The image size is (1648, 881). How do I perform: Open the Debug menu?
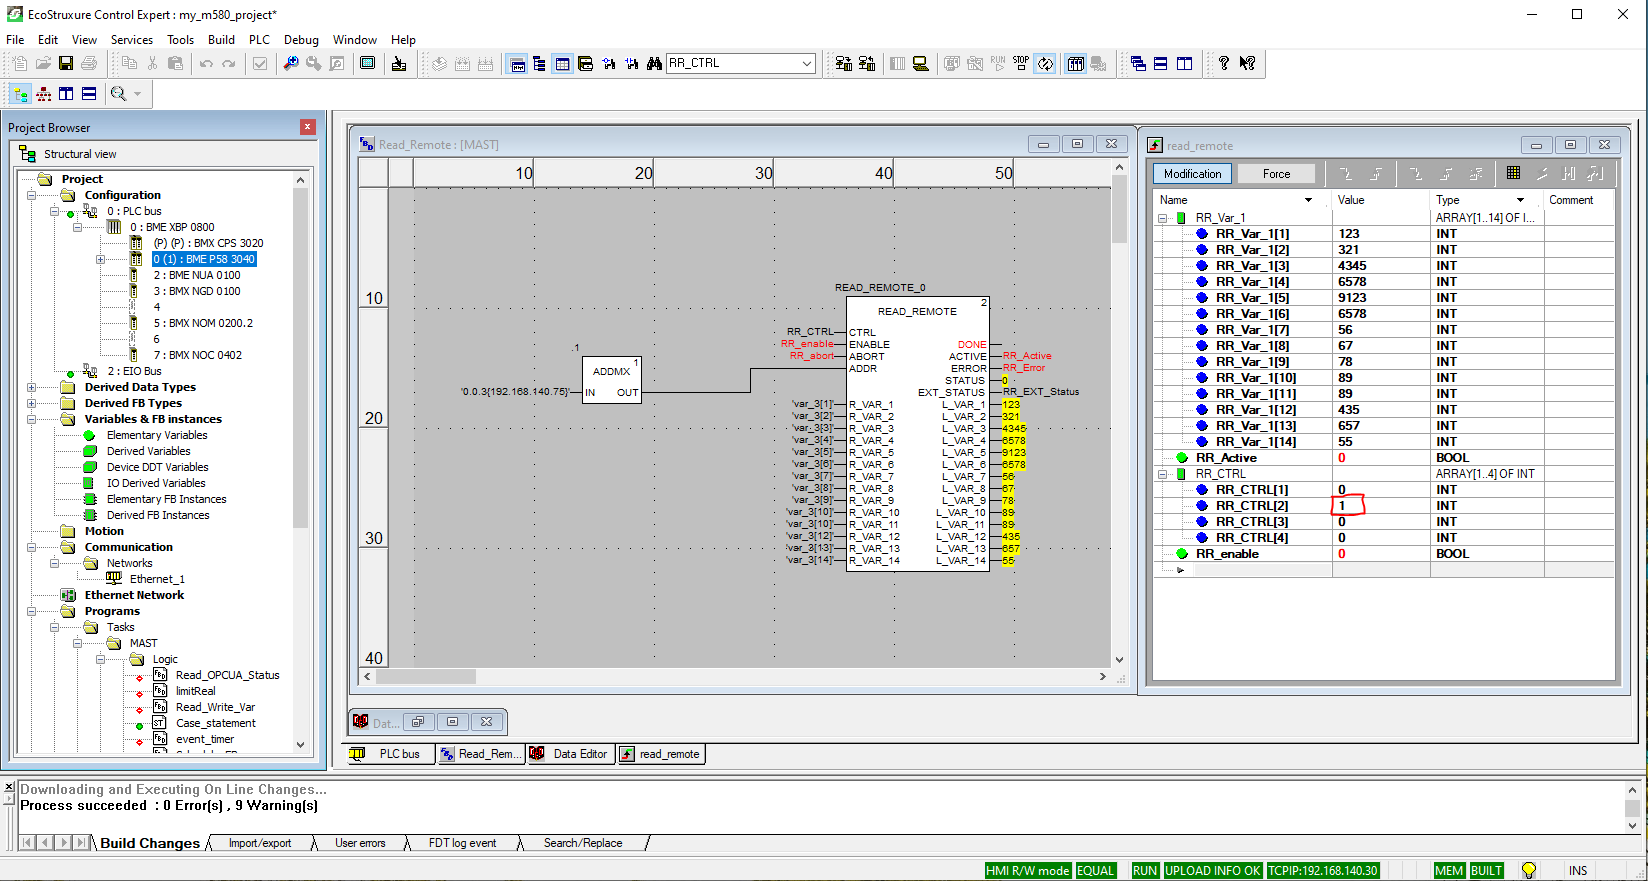click(301, 40)
